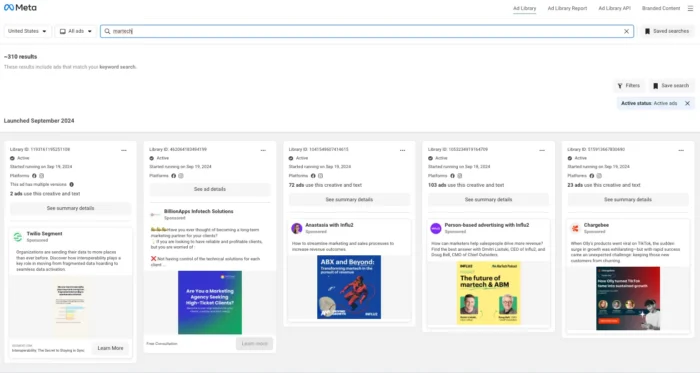The width and height of the screenshot is (700, 373).
Task: Open more options on the BillionApps Infotech card
Action: click(x=263, y=150)
